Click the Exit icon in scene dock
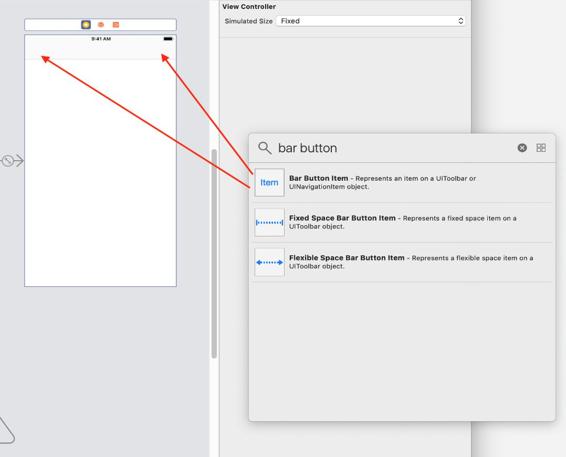Viewport: 566px width, 457px height. click(116, 25)
